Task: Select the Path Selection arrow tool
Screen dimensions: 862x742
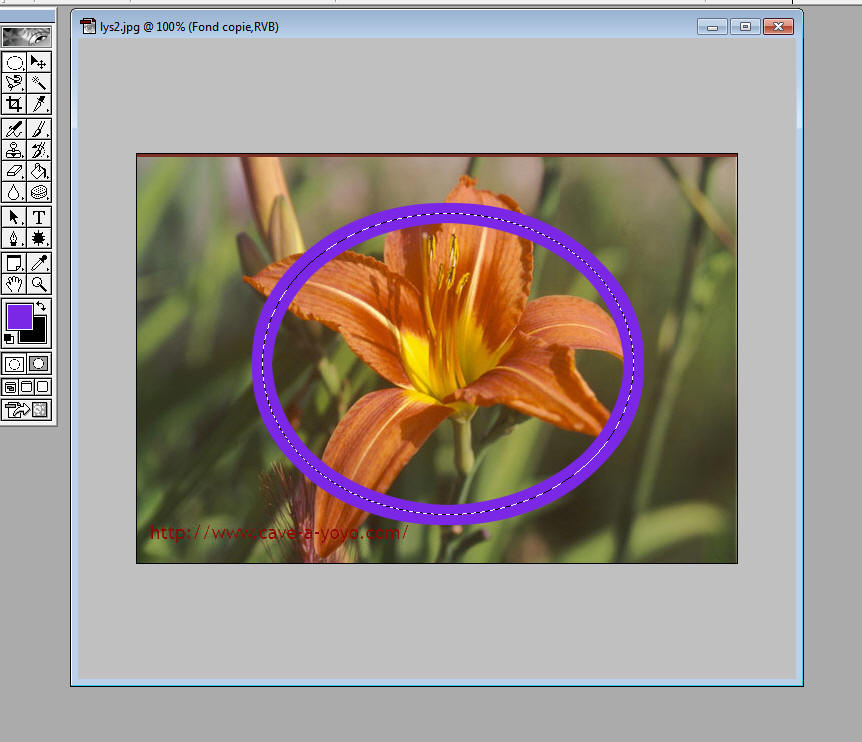Action: click(14, 217)
